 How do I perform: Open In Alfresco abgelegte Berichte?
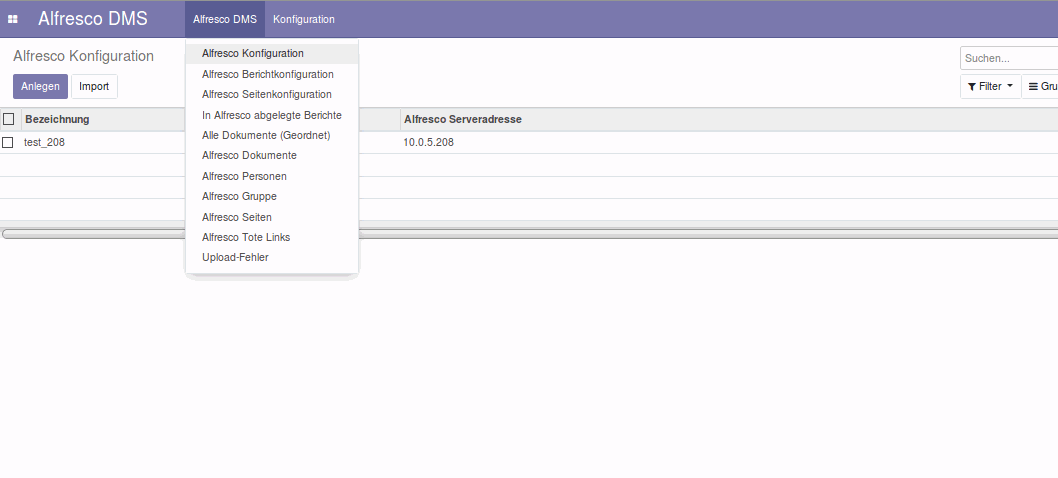pyautogui.click(x=272, y=115)
